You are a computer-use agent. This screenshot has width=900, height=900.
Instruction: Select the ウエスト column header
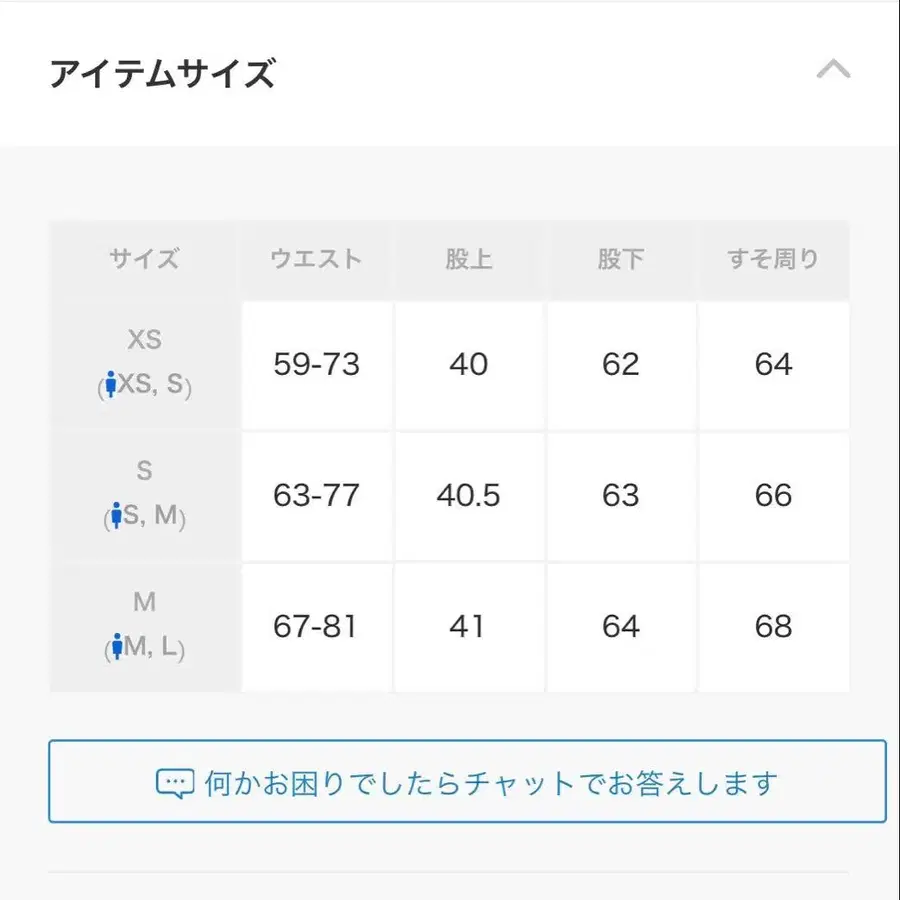[x=315, y=258]
